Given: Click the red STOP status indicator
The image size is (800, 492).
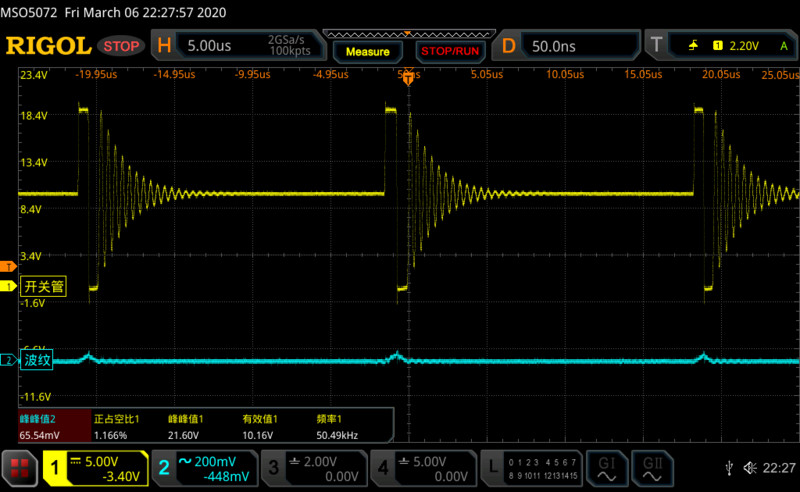Looking at the screenshot, I should (x=122, y=46).
